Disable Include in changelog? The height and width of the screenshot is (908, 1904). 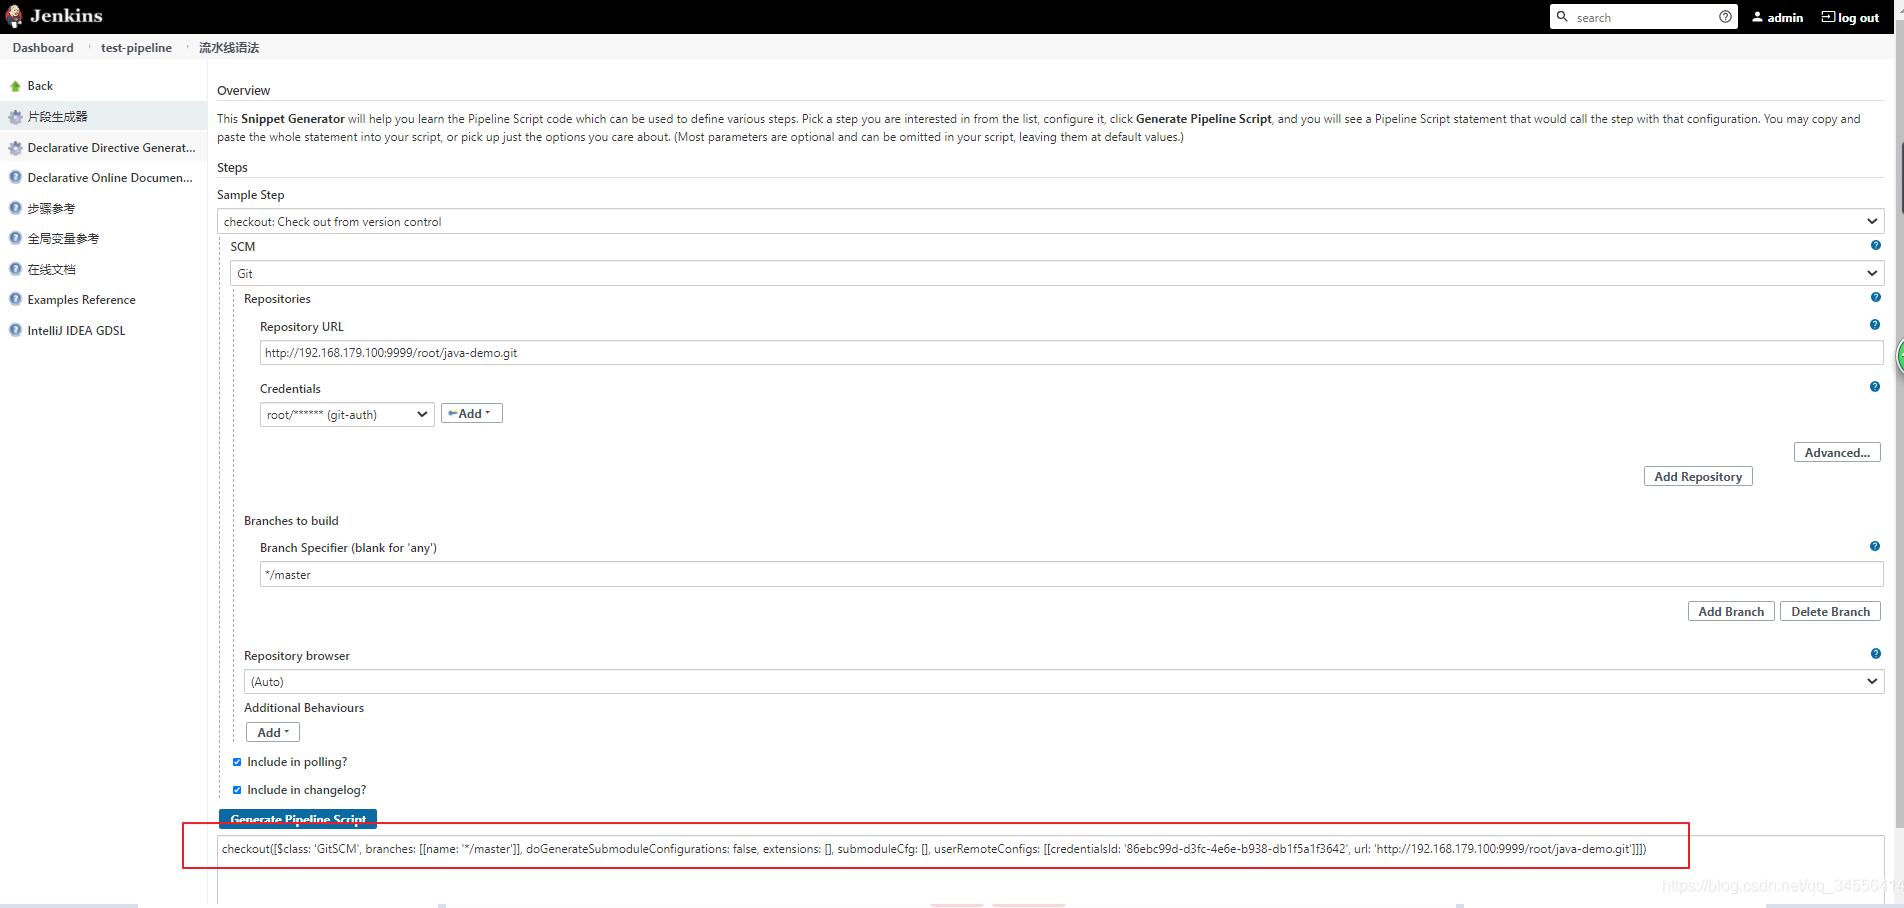point(237,789)
